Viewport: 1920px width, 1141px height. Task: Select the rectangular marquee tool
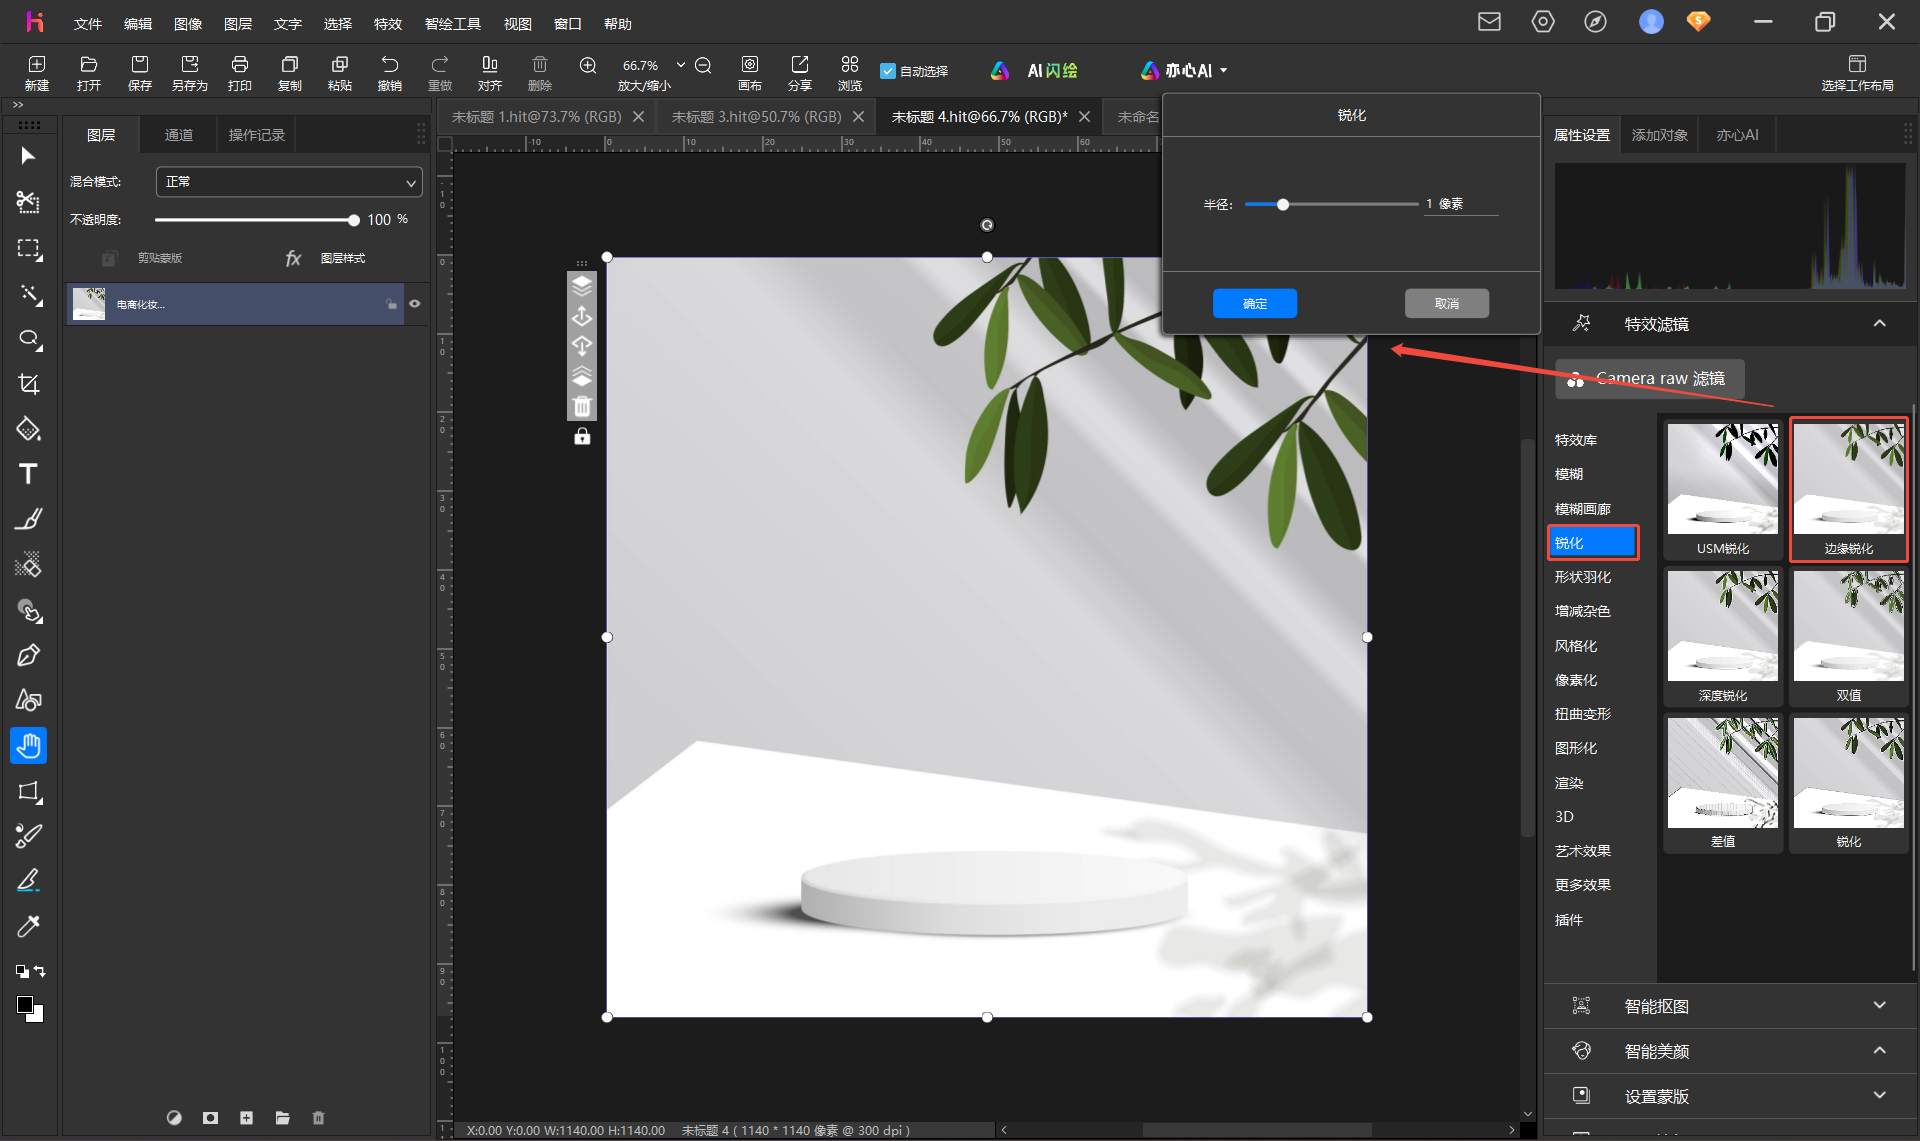pos(28,248)
